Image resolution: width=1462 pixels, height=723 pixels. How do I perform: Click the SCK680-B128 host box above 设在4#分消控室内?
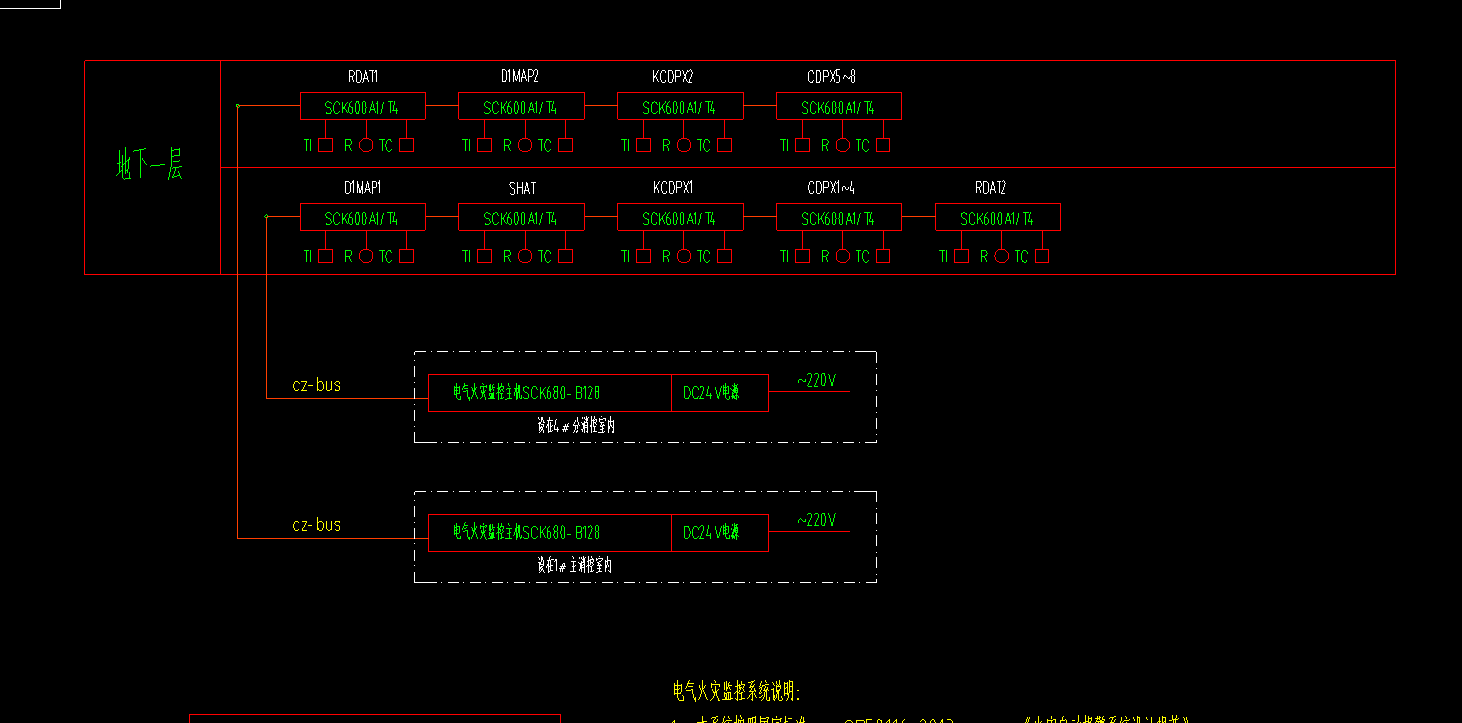[549, 393]
